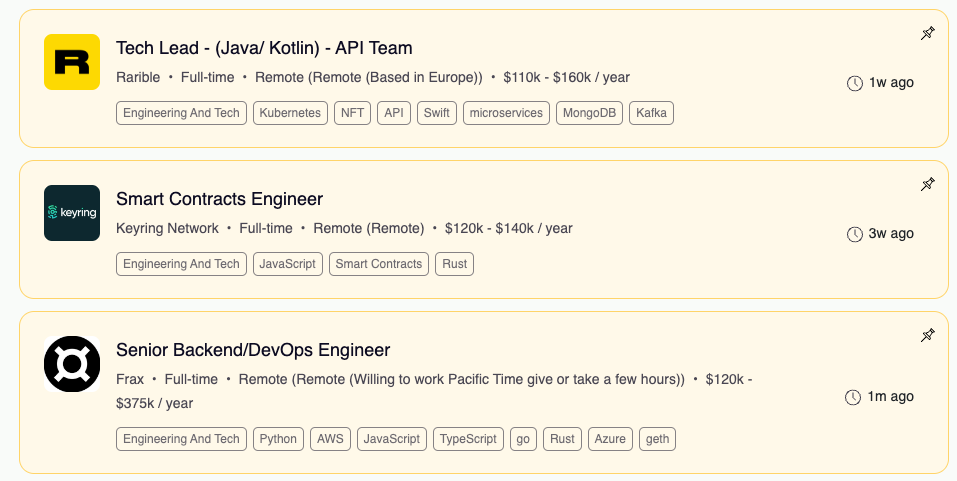Select the MongoDB tag
This screenshot has width=957, height=481.
[x=589, y=113]
